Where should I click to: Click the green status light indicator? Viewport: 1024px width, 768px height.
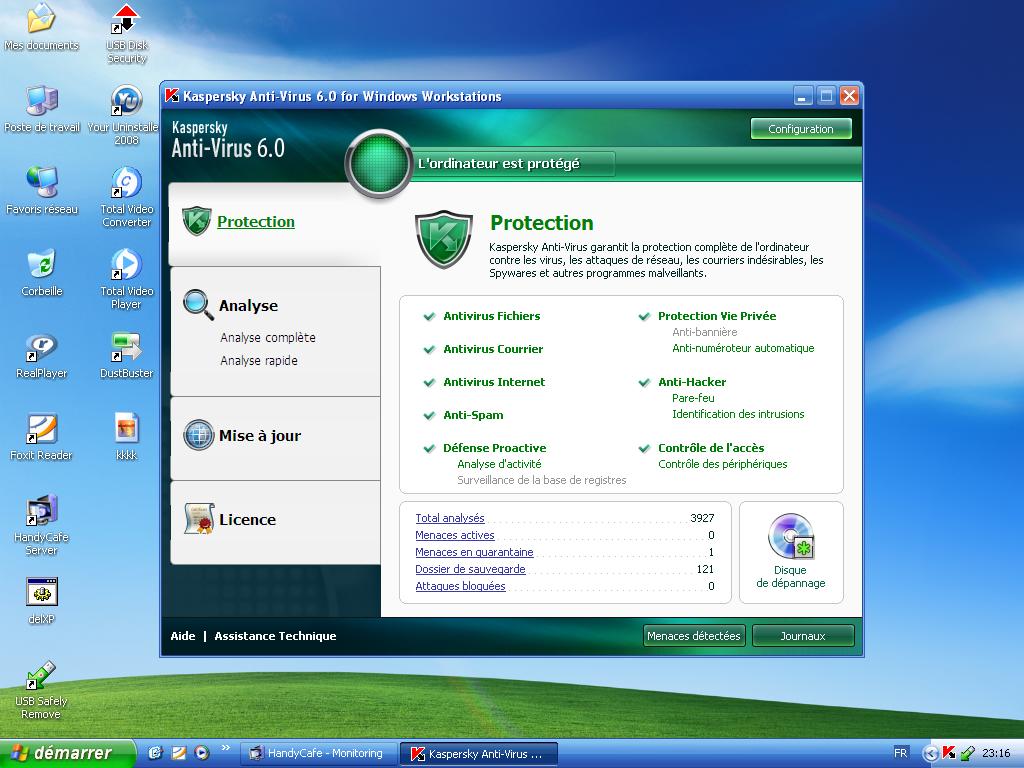(x=379, y=163)
